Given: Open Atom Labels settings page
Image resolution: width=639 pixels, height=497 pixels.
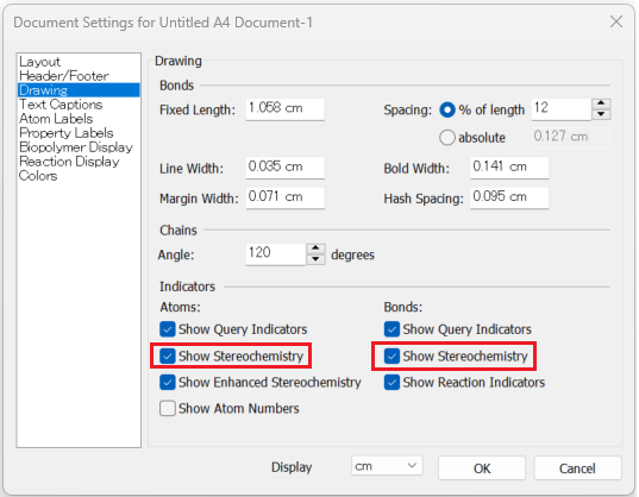Looking at the screenshot, I should click(56, 118).
